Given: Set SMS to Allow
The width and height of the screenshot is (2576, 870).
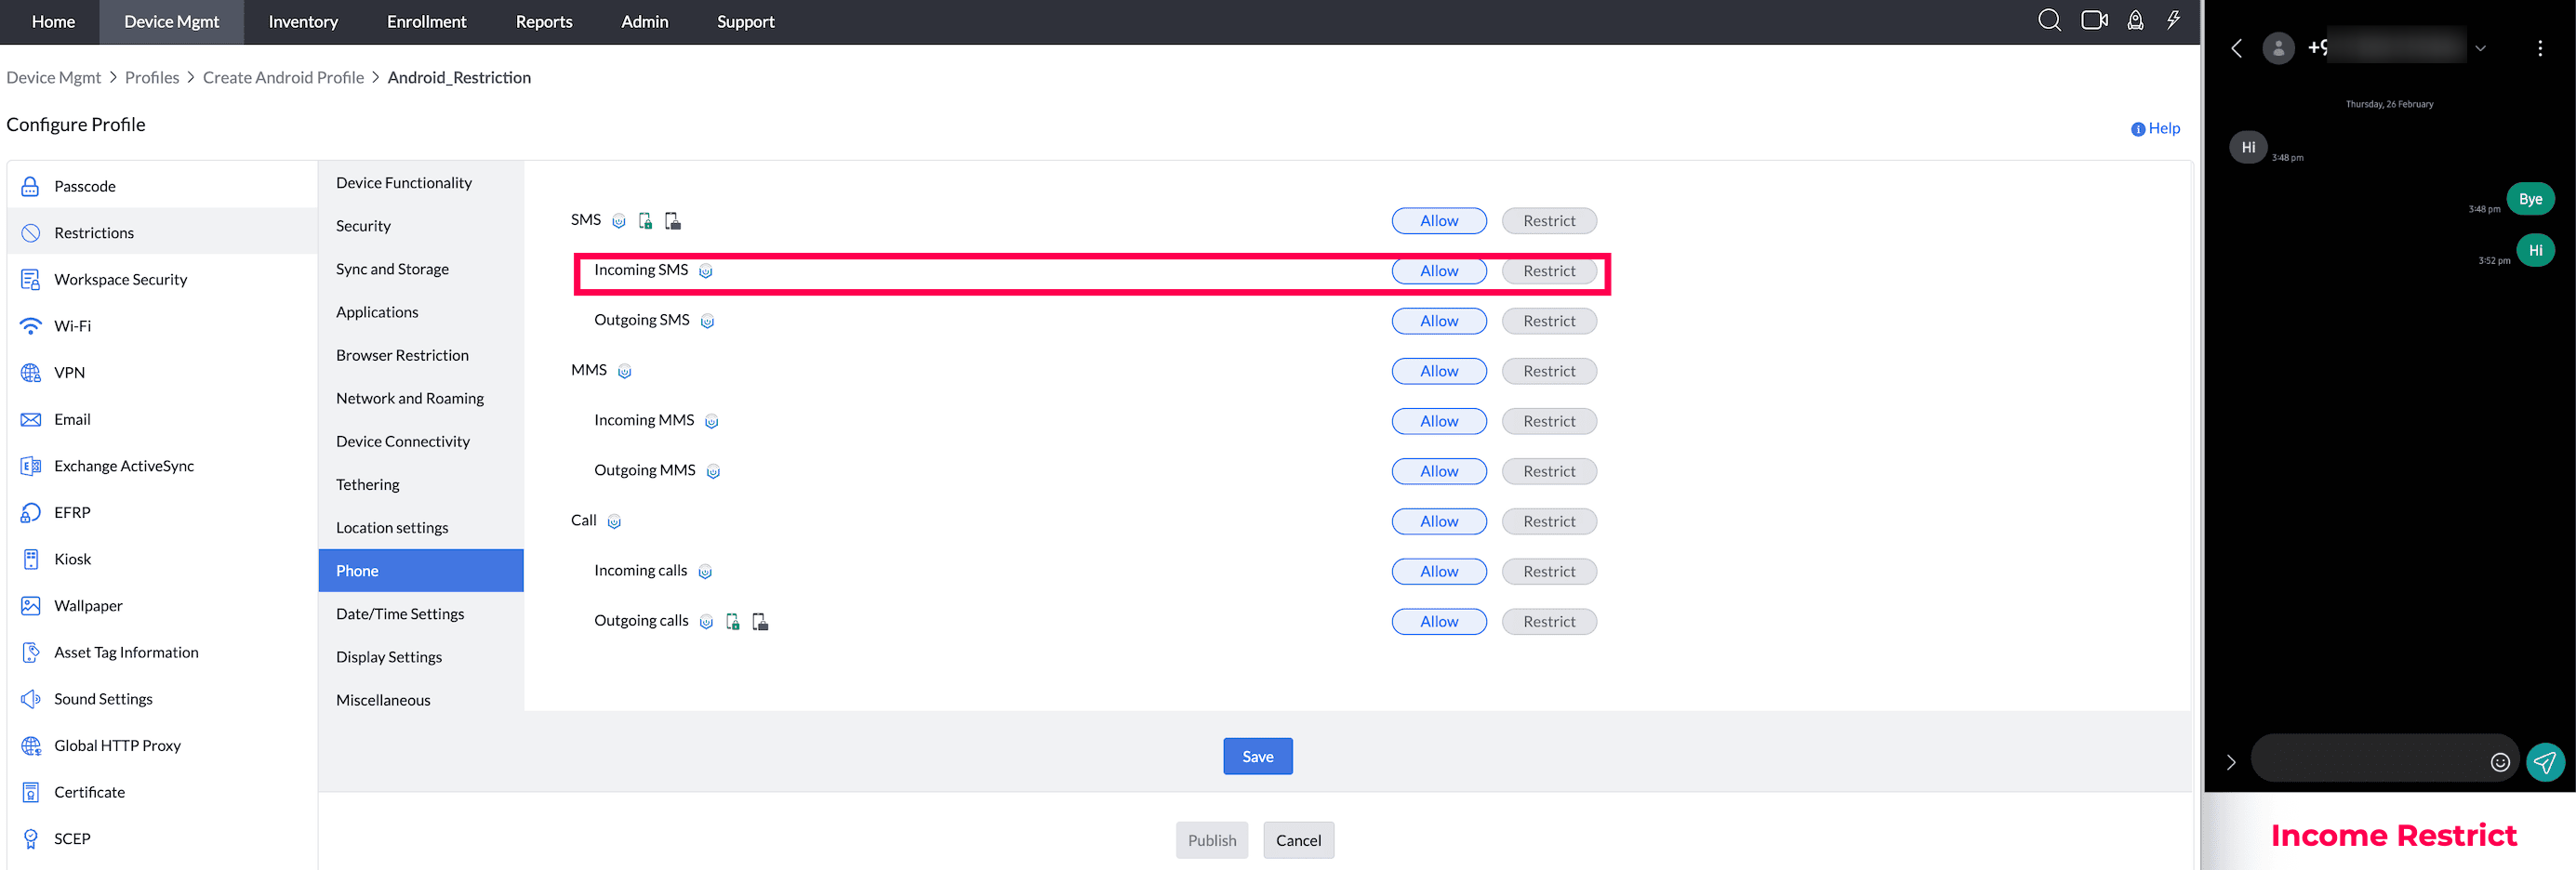Looking at the screenshot, I should coord(1439,221).
